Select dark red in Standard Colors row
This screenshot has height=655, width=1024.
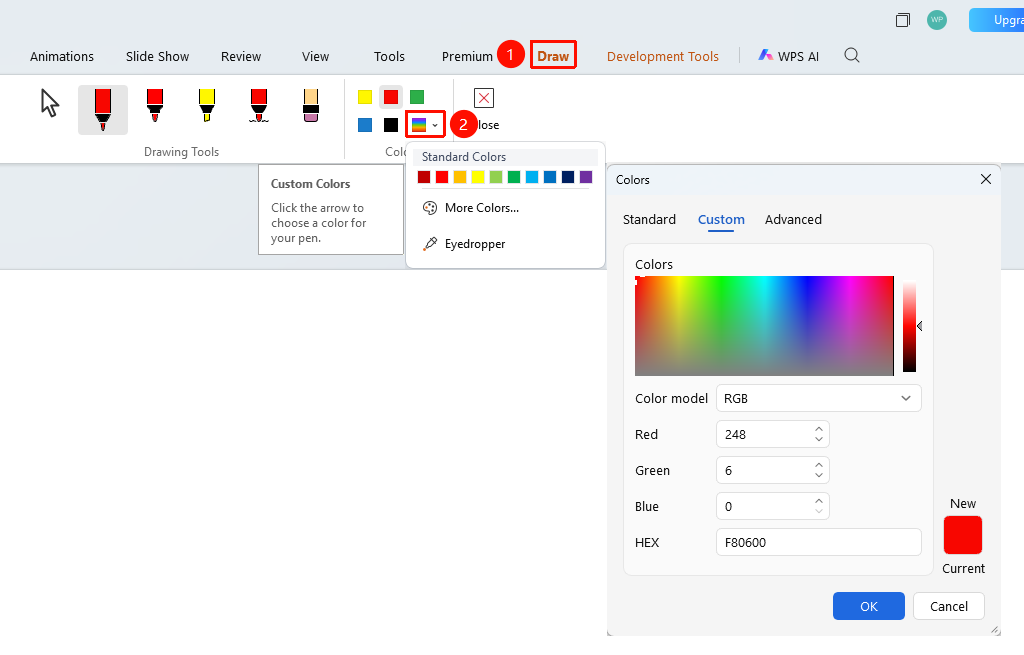[424, 177]
